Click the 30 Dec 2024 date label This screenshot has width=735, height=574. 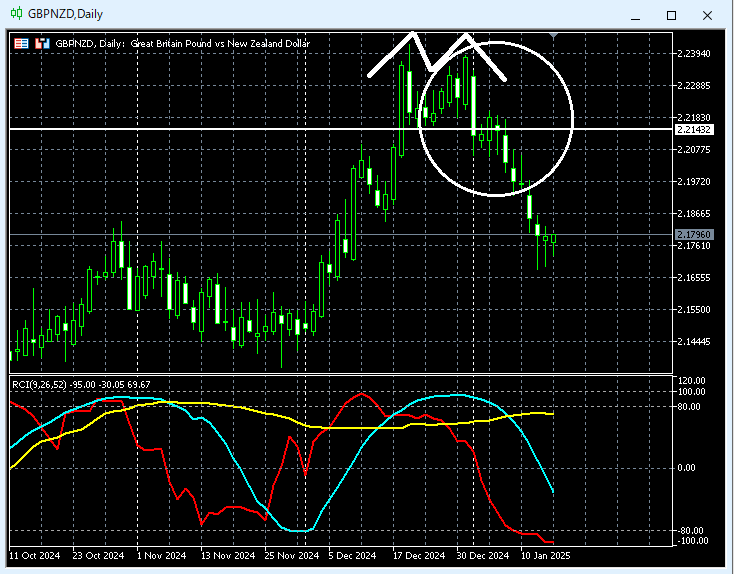(x=483, y=556)
